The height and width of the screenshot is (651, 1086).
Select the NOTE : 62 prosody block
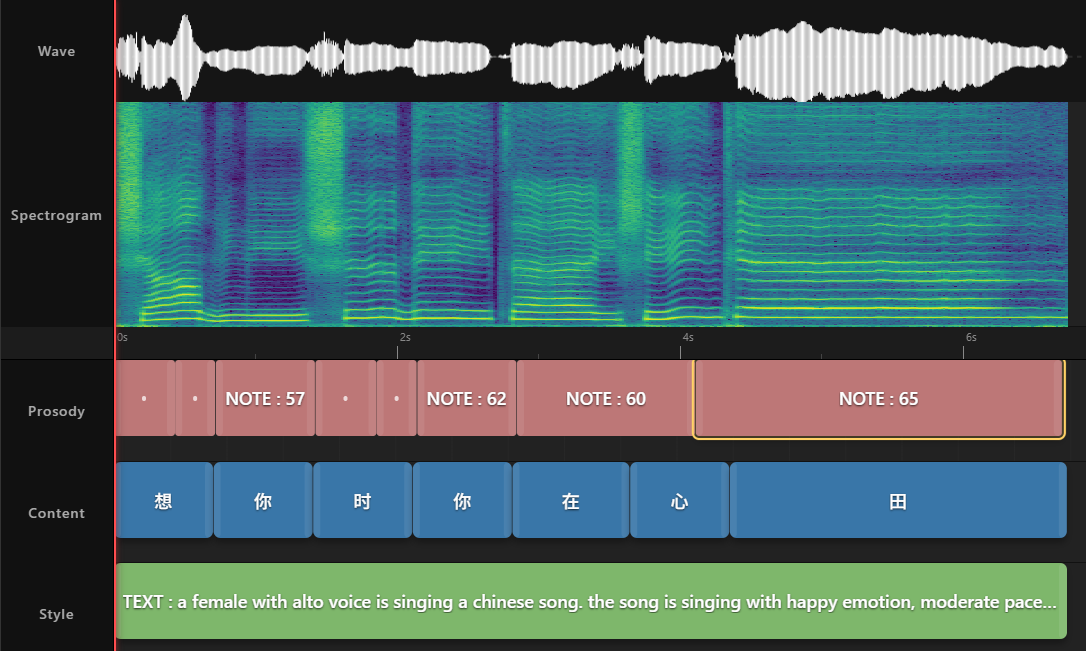click(467, 398)
